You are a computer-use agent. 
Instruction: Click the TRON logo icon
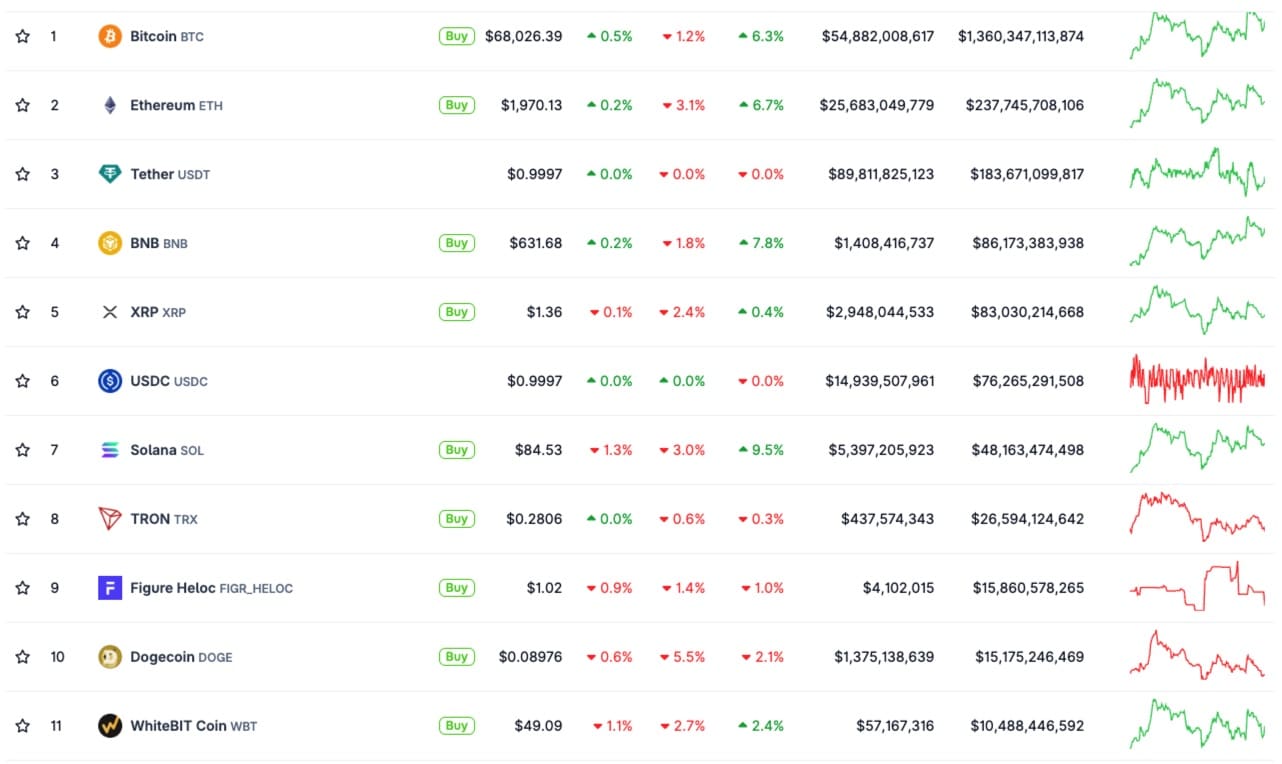click(x=109, y=518)
